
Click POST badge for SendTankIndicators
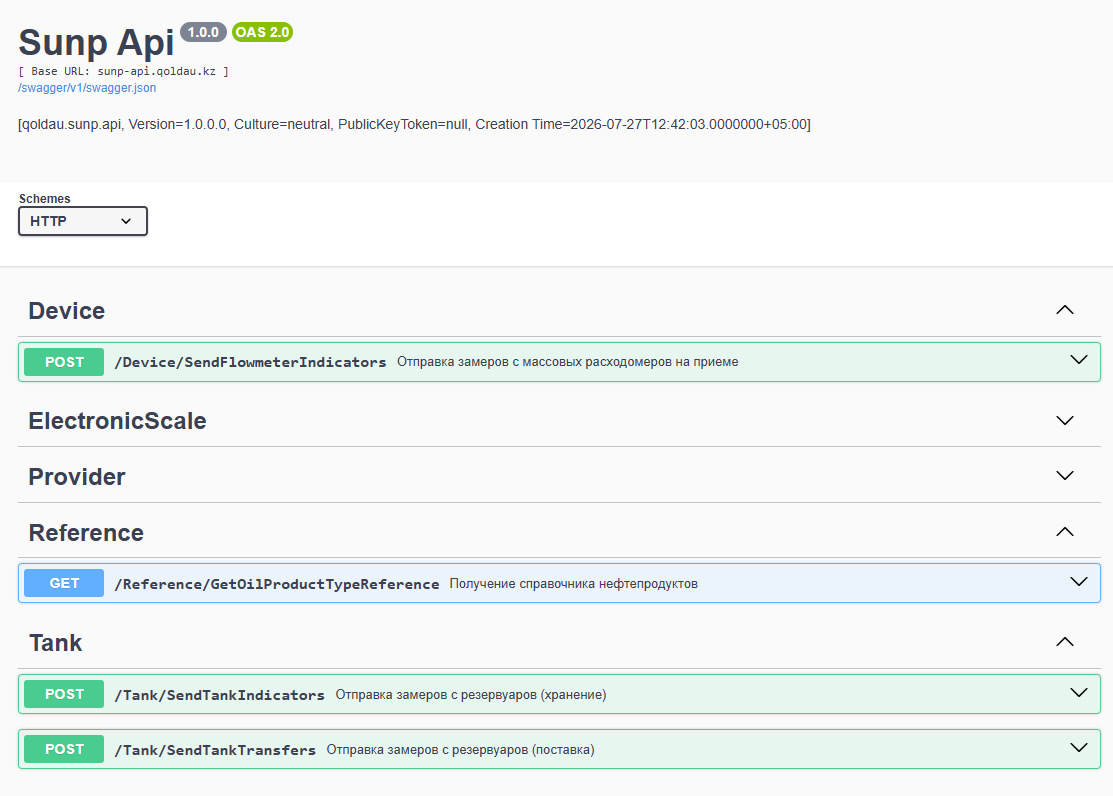click(64, 694)
